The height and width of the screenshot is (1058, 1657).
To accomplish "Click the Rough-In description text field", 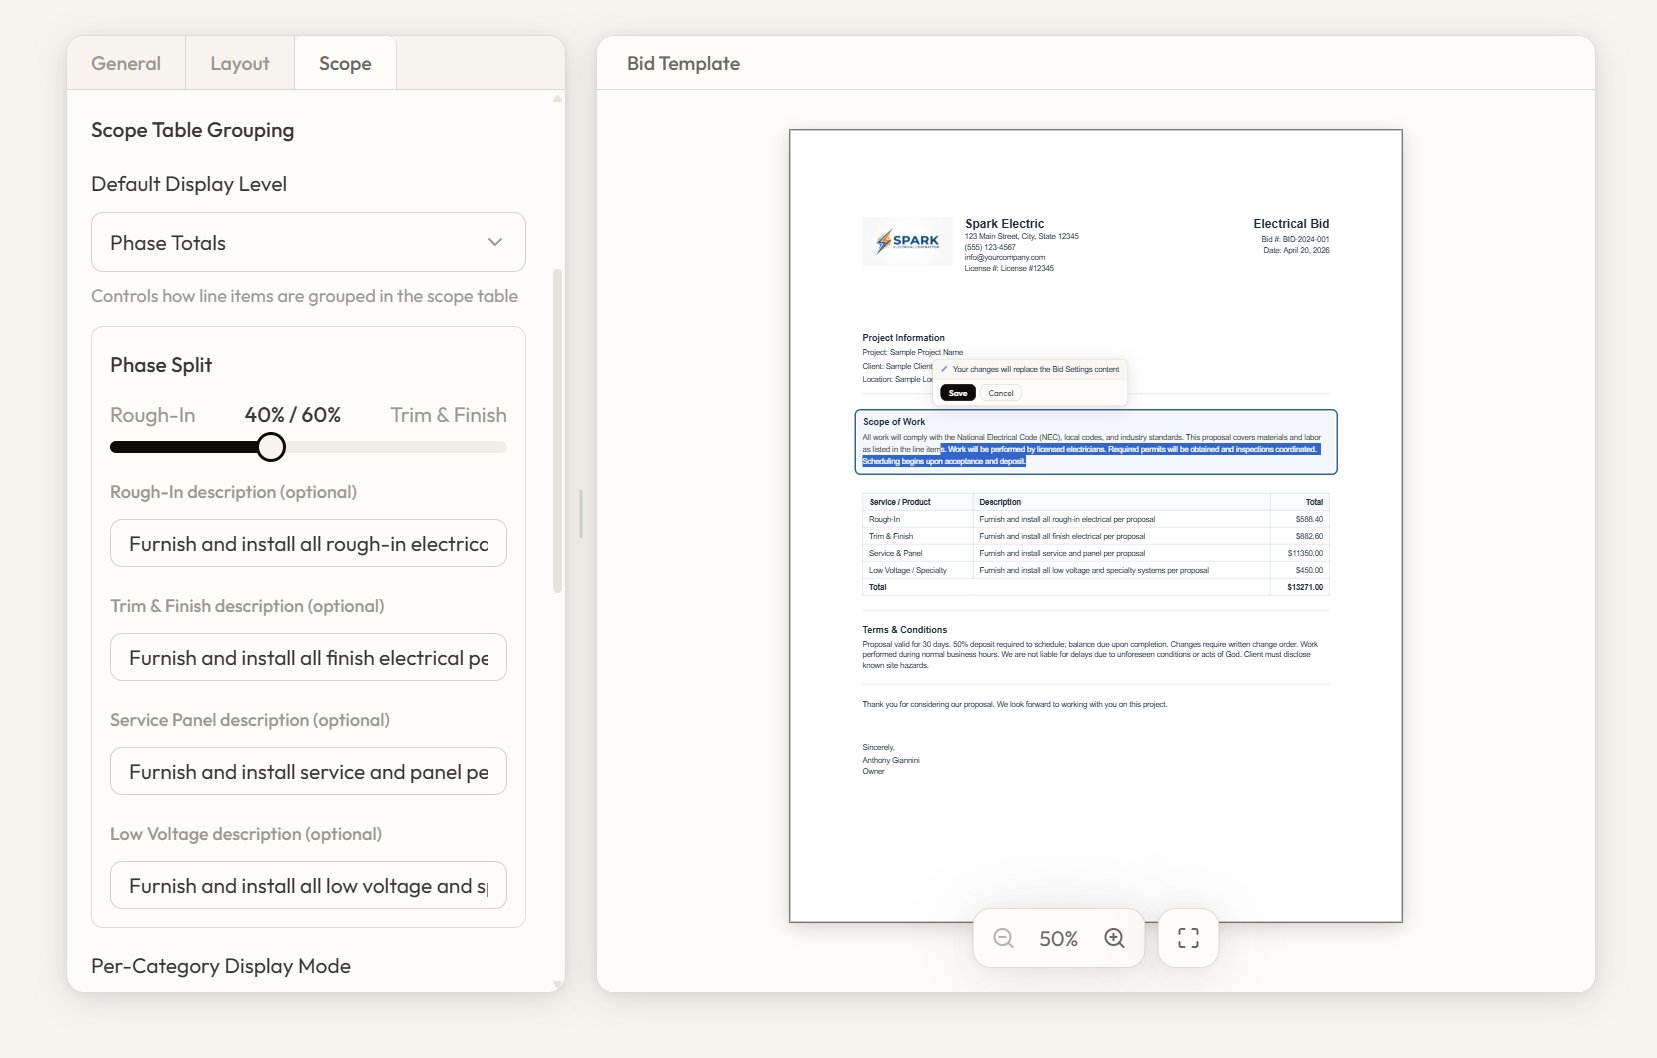I will pyautogui.click(x=307, y=543).
